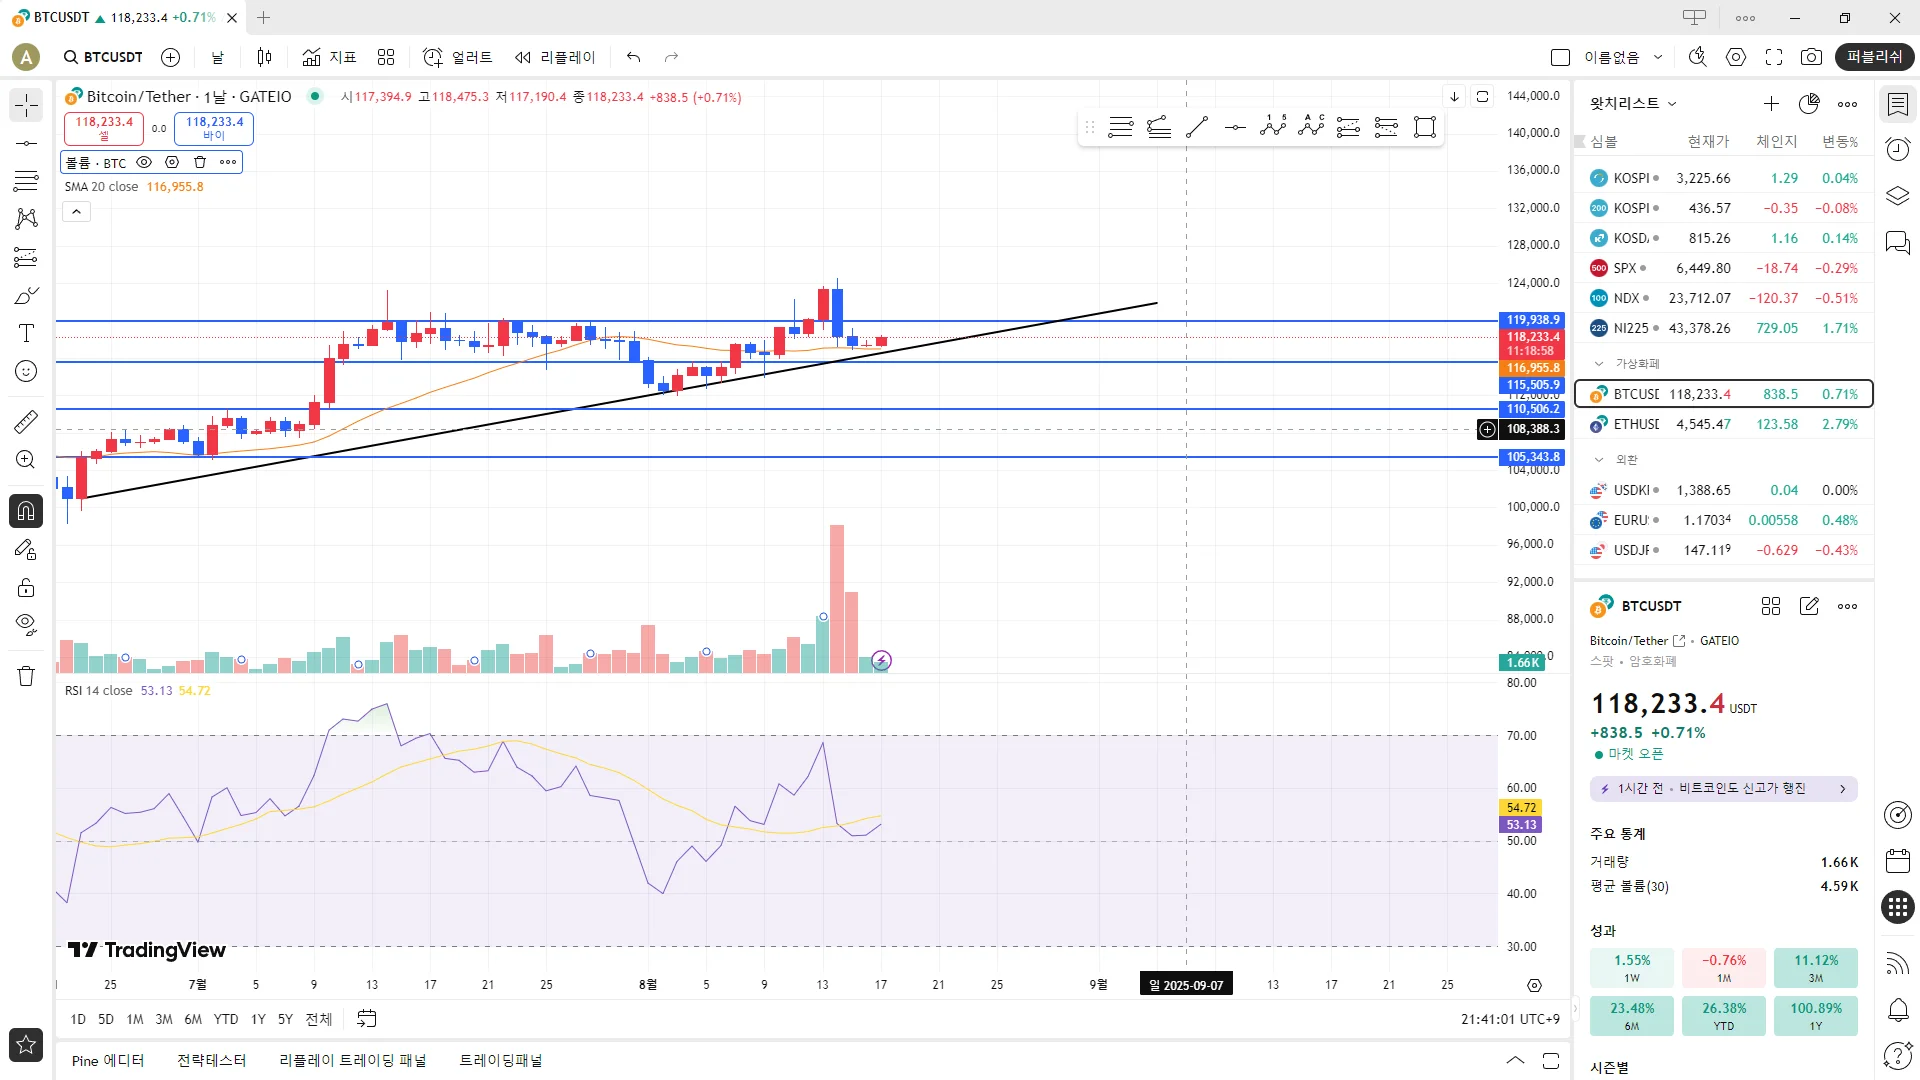Switch to the Strategy Tester tab
This screenshot has height=1080, width=1920.
211,1060
